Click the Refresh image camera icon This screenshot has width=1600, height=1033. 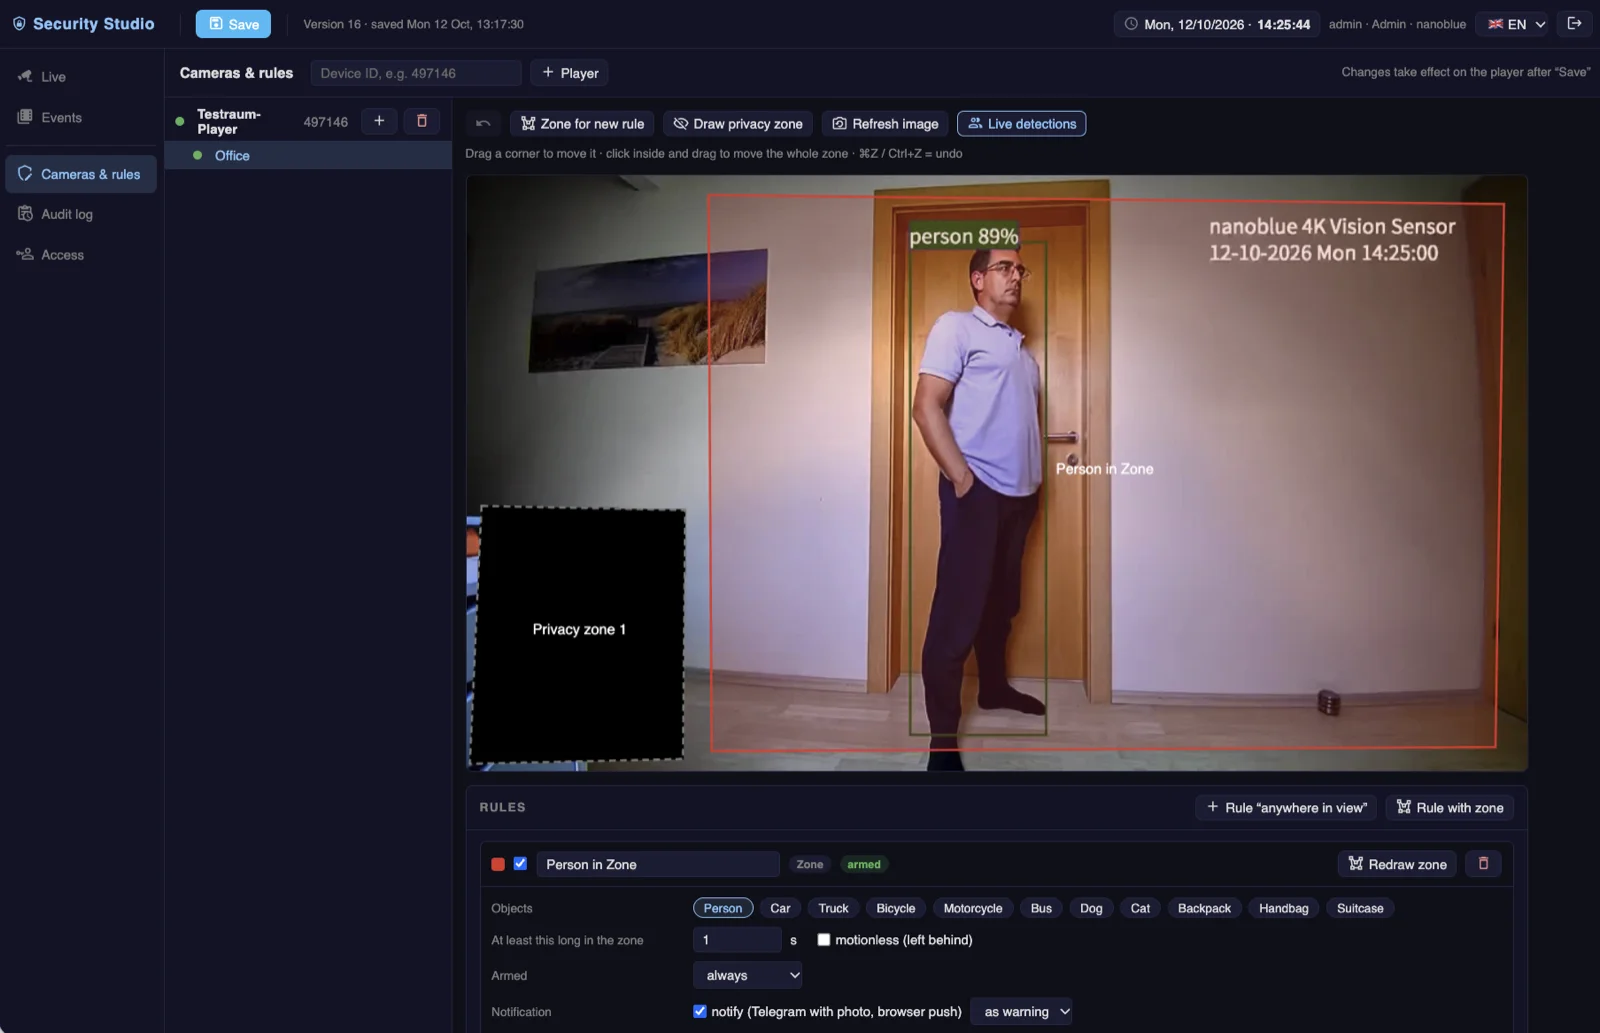click(840, 124)
